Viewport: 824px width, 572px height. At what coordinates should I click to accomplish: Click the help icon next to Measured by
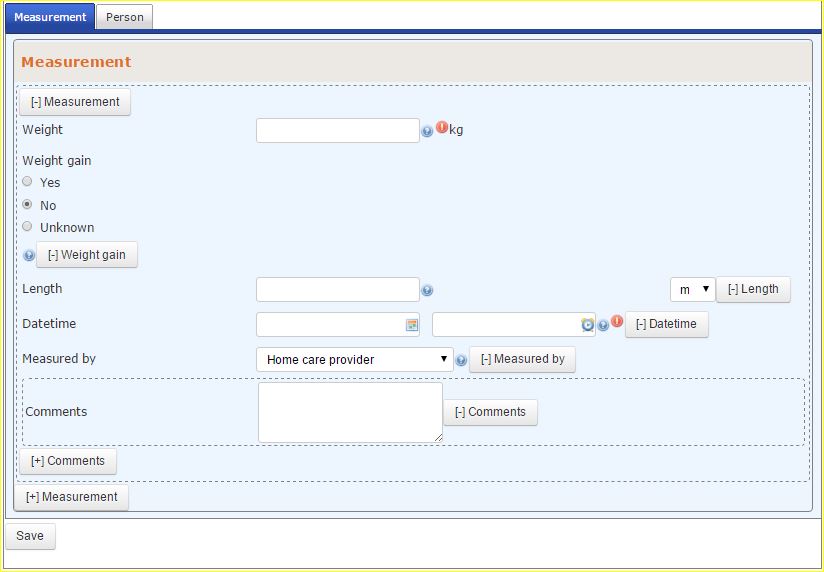point(461,361)
